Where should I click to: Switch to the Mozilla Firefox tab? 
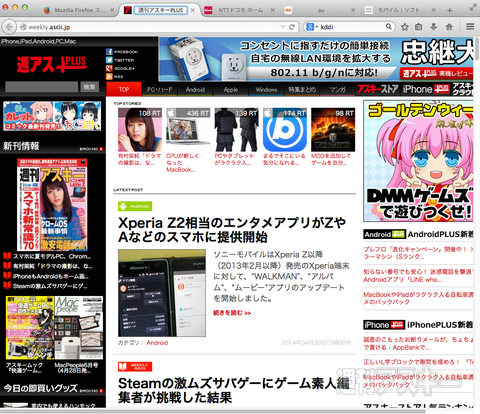click(x=79, y=10)
